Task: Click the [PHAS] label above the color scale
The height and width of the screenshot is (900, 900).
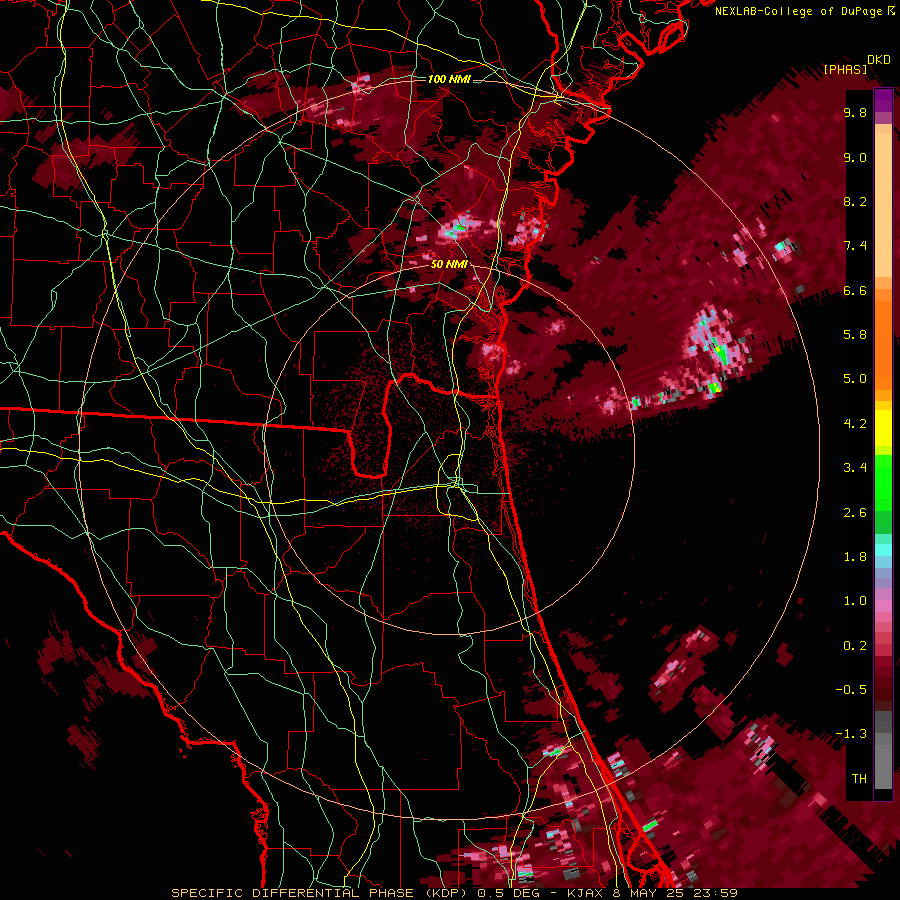Action: [845, 69]
